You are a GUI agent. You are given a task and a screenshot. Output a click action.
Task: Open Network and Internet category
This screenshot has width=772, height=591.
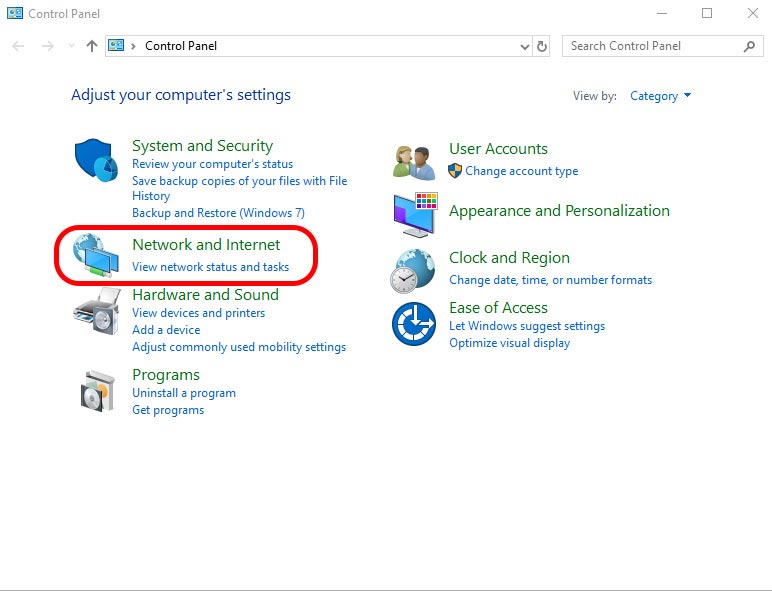206,245
